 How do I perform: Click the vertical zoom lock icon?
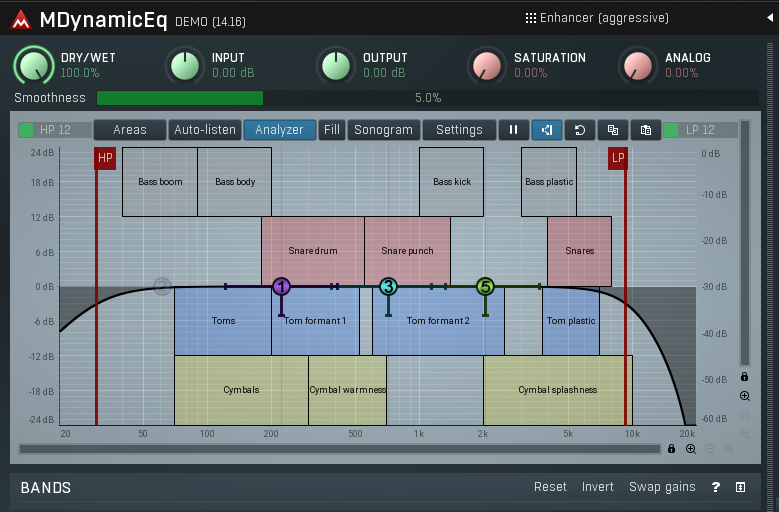click(x=744, y=376)
